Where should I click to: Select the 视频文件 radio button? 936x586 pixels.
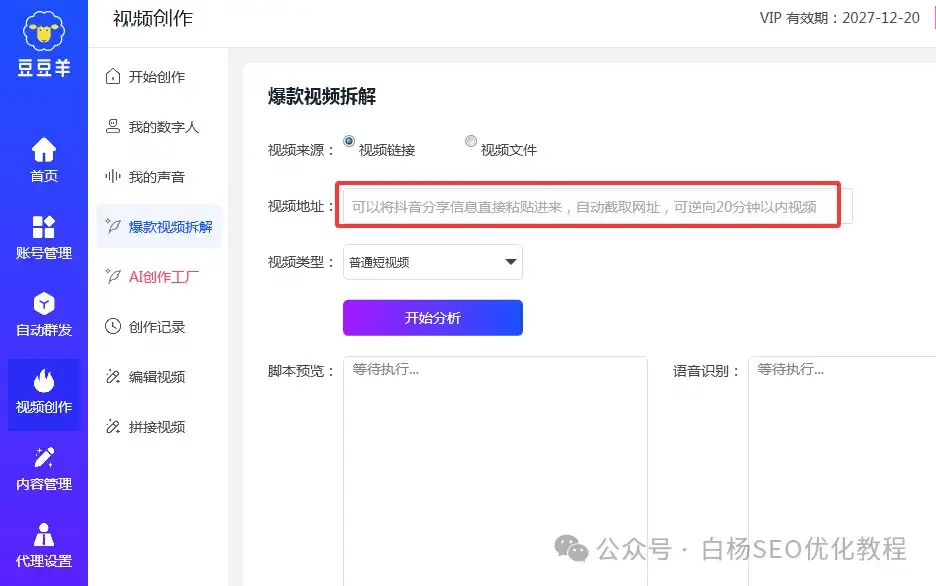click(471, 142)
